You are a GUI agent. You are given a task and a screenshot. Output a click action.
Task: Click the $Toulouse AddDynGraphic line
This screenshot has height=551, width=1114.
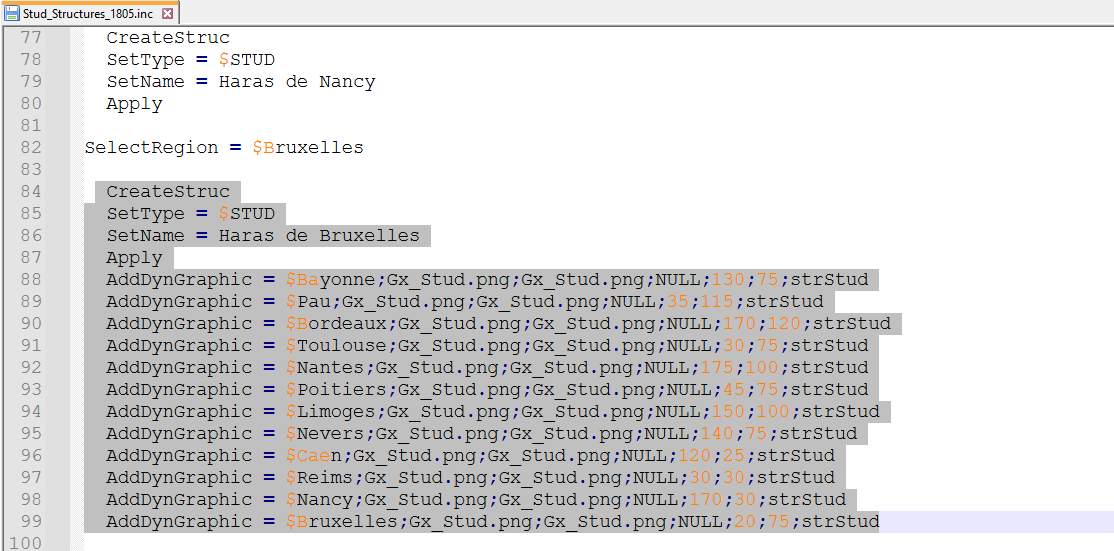(x=487, y=345)
